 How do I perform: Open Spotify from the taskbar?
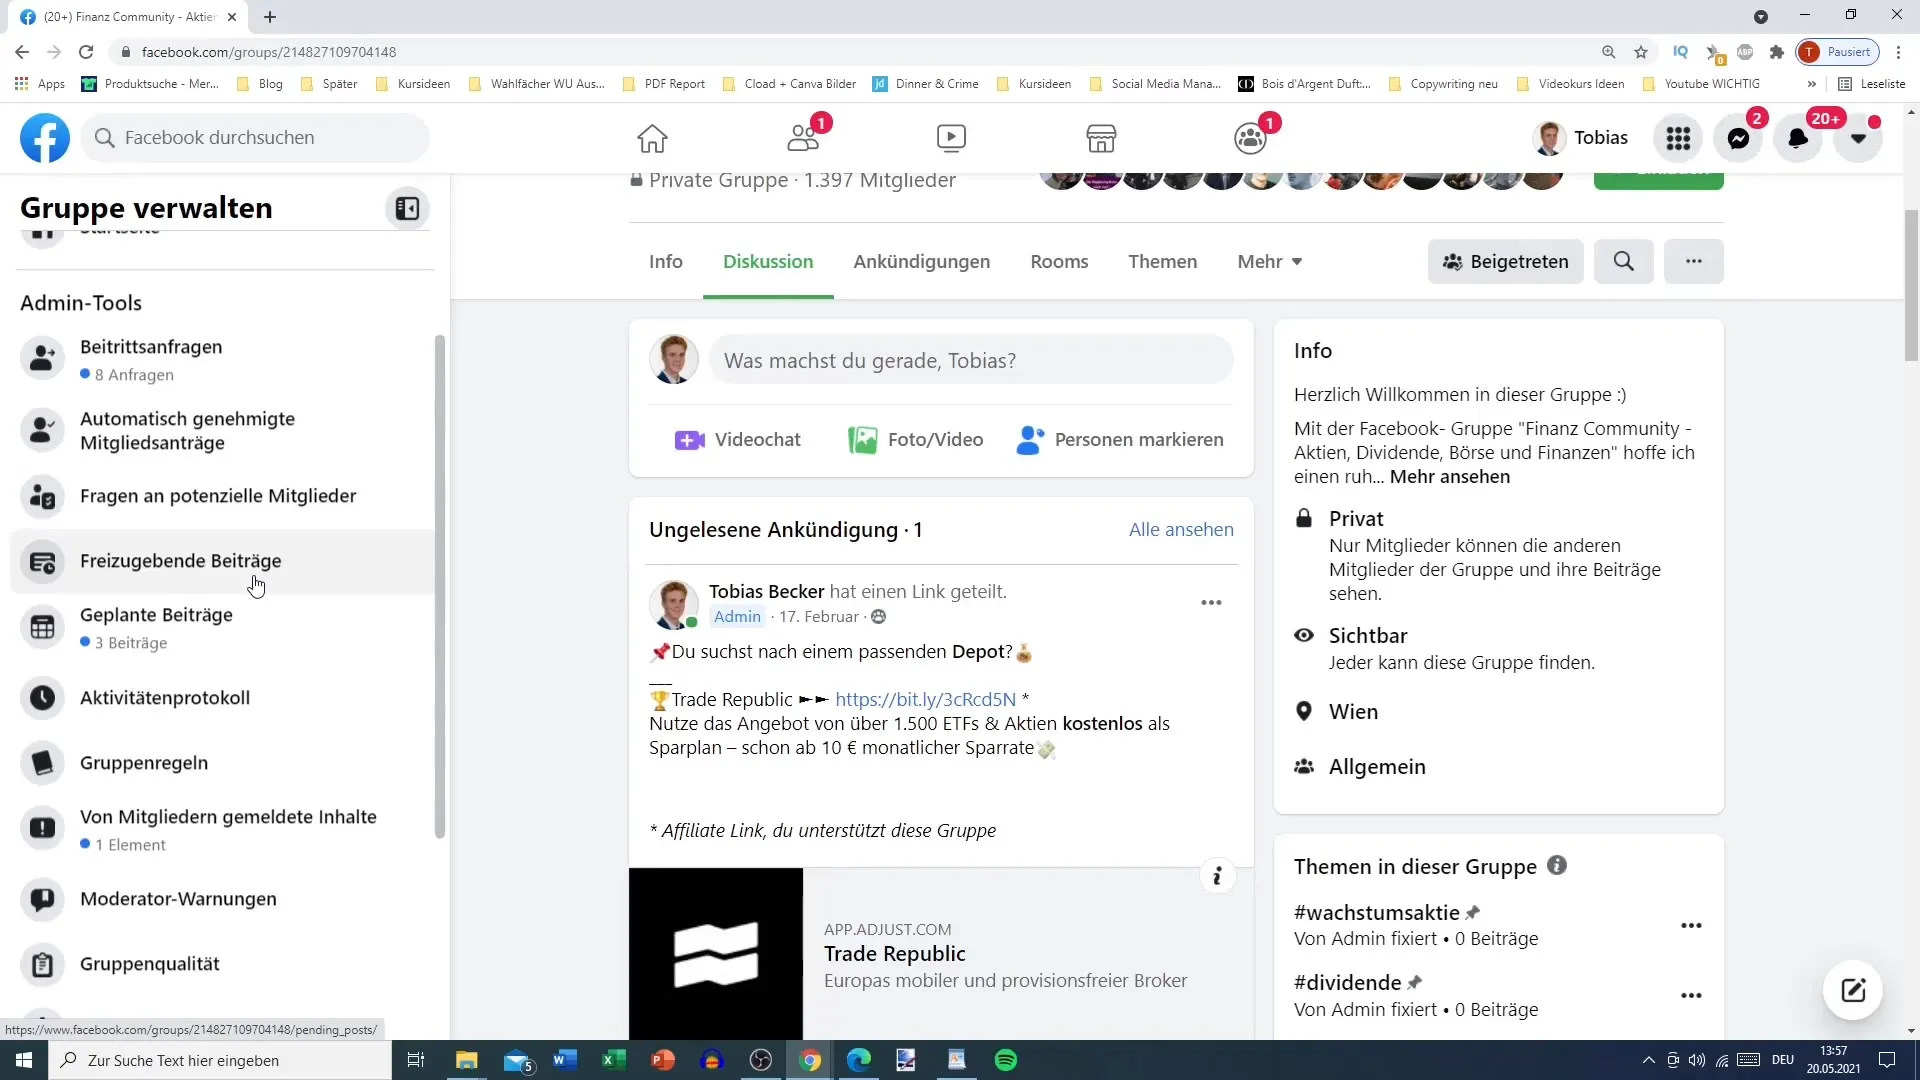pos(1006,1060)
